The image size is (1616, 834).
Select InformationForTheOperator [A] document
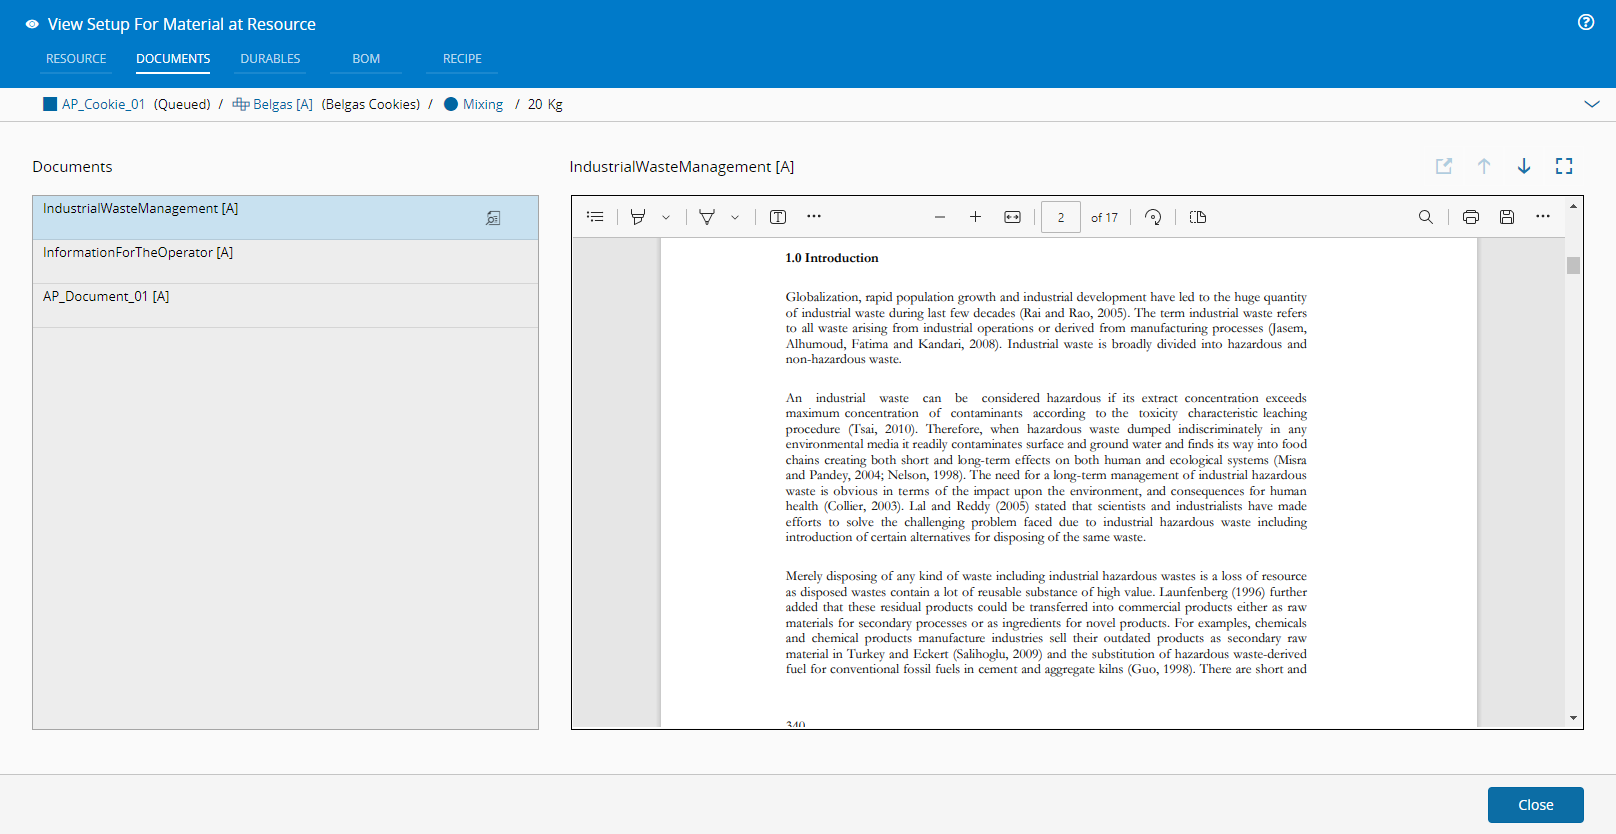[x=138, y=253]
